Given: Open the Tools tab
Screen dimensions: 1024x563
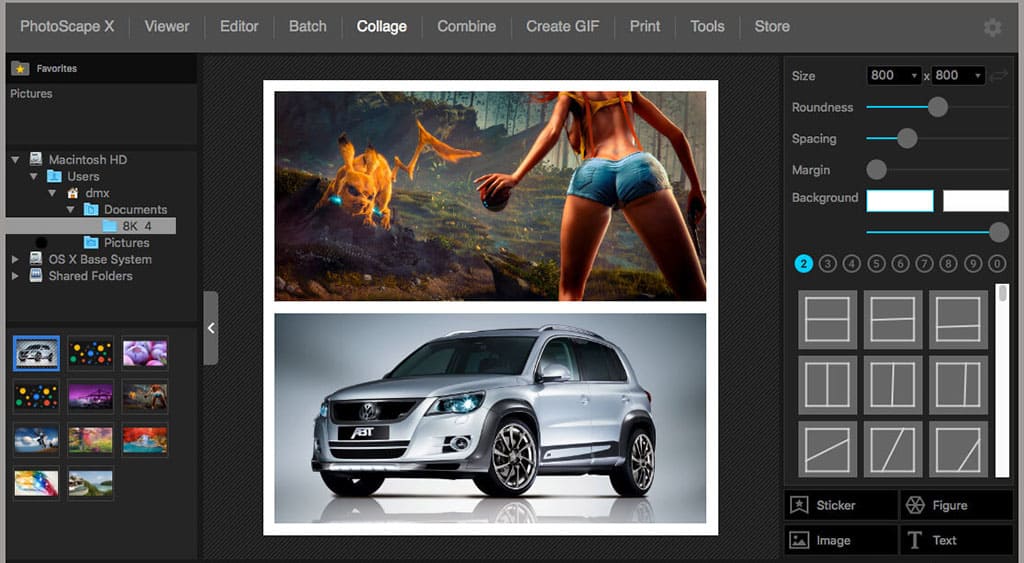Looking at the screenshot, I should tap(707, 27).
